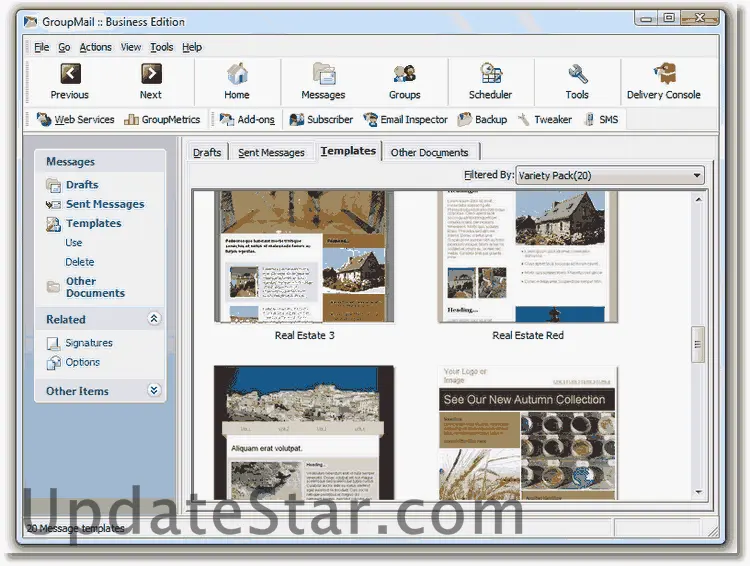
Task: Go to Home via the house icon
Action: (x=237, y=74)
